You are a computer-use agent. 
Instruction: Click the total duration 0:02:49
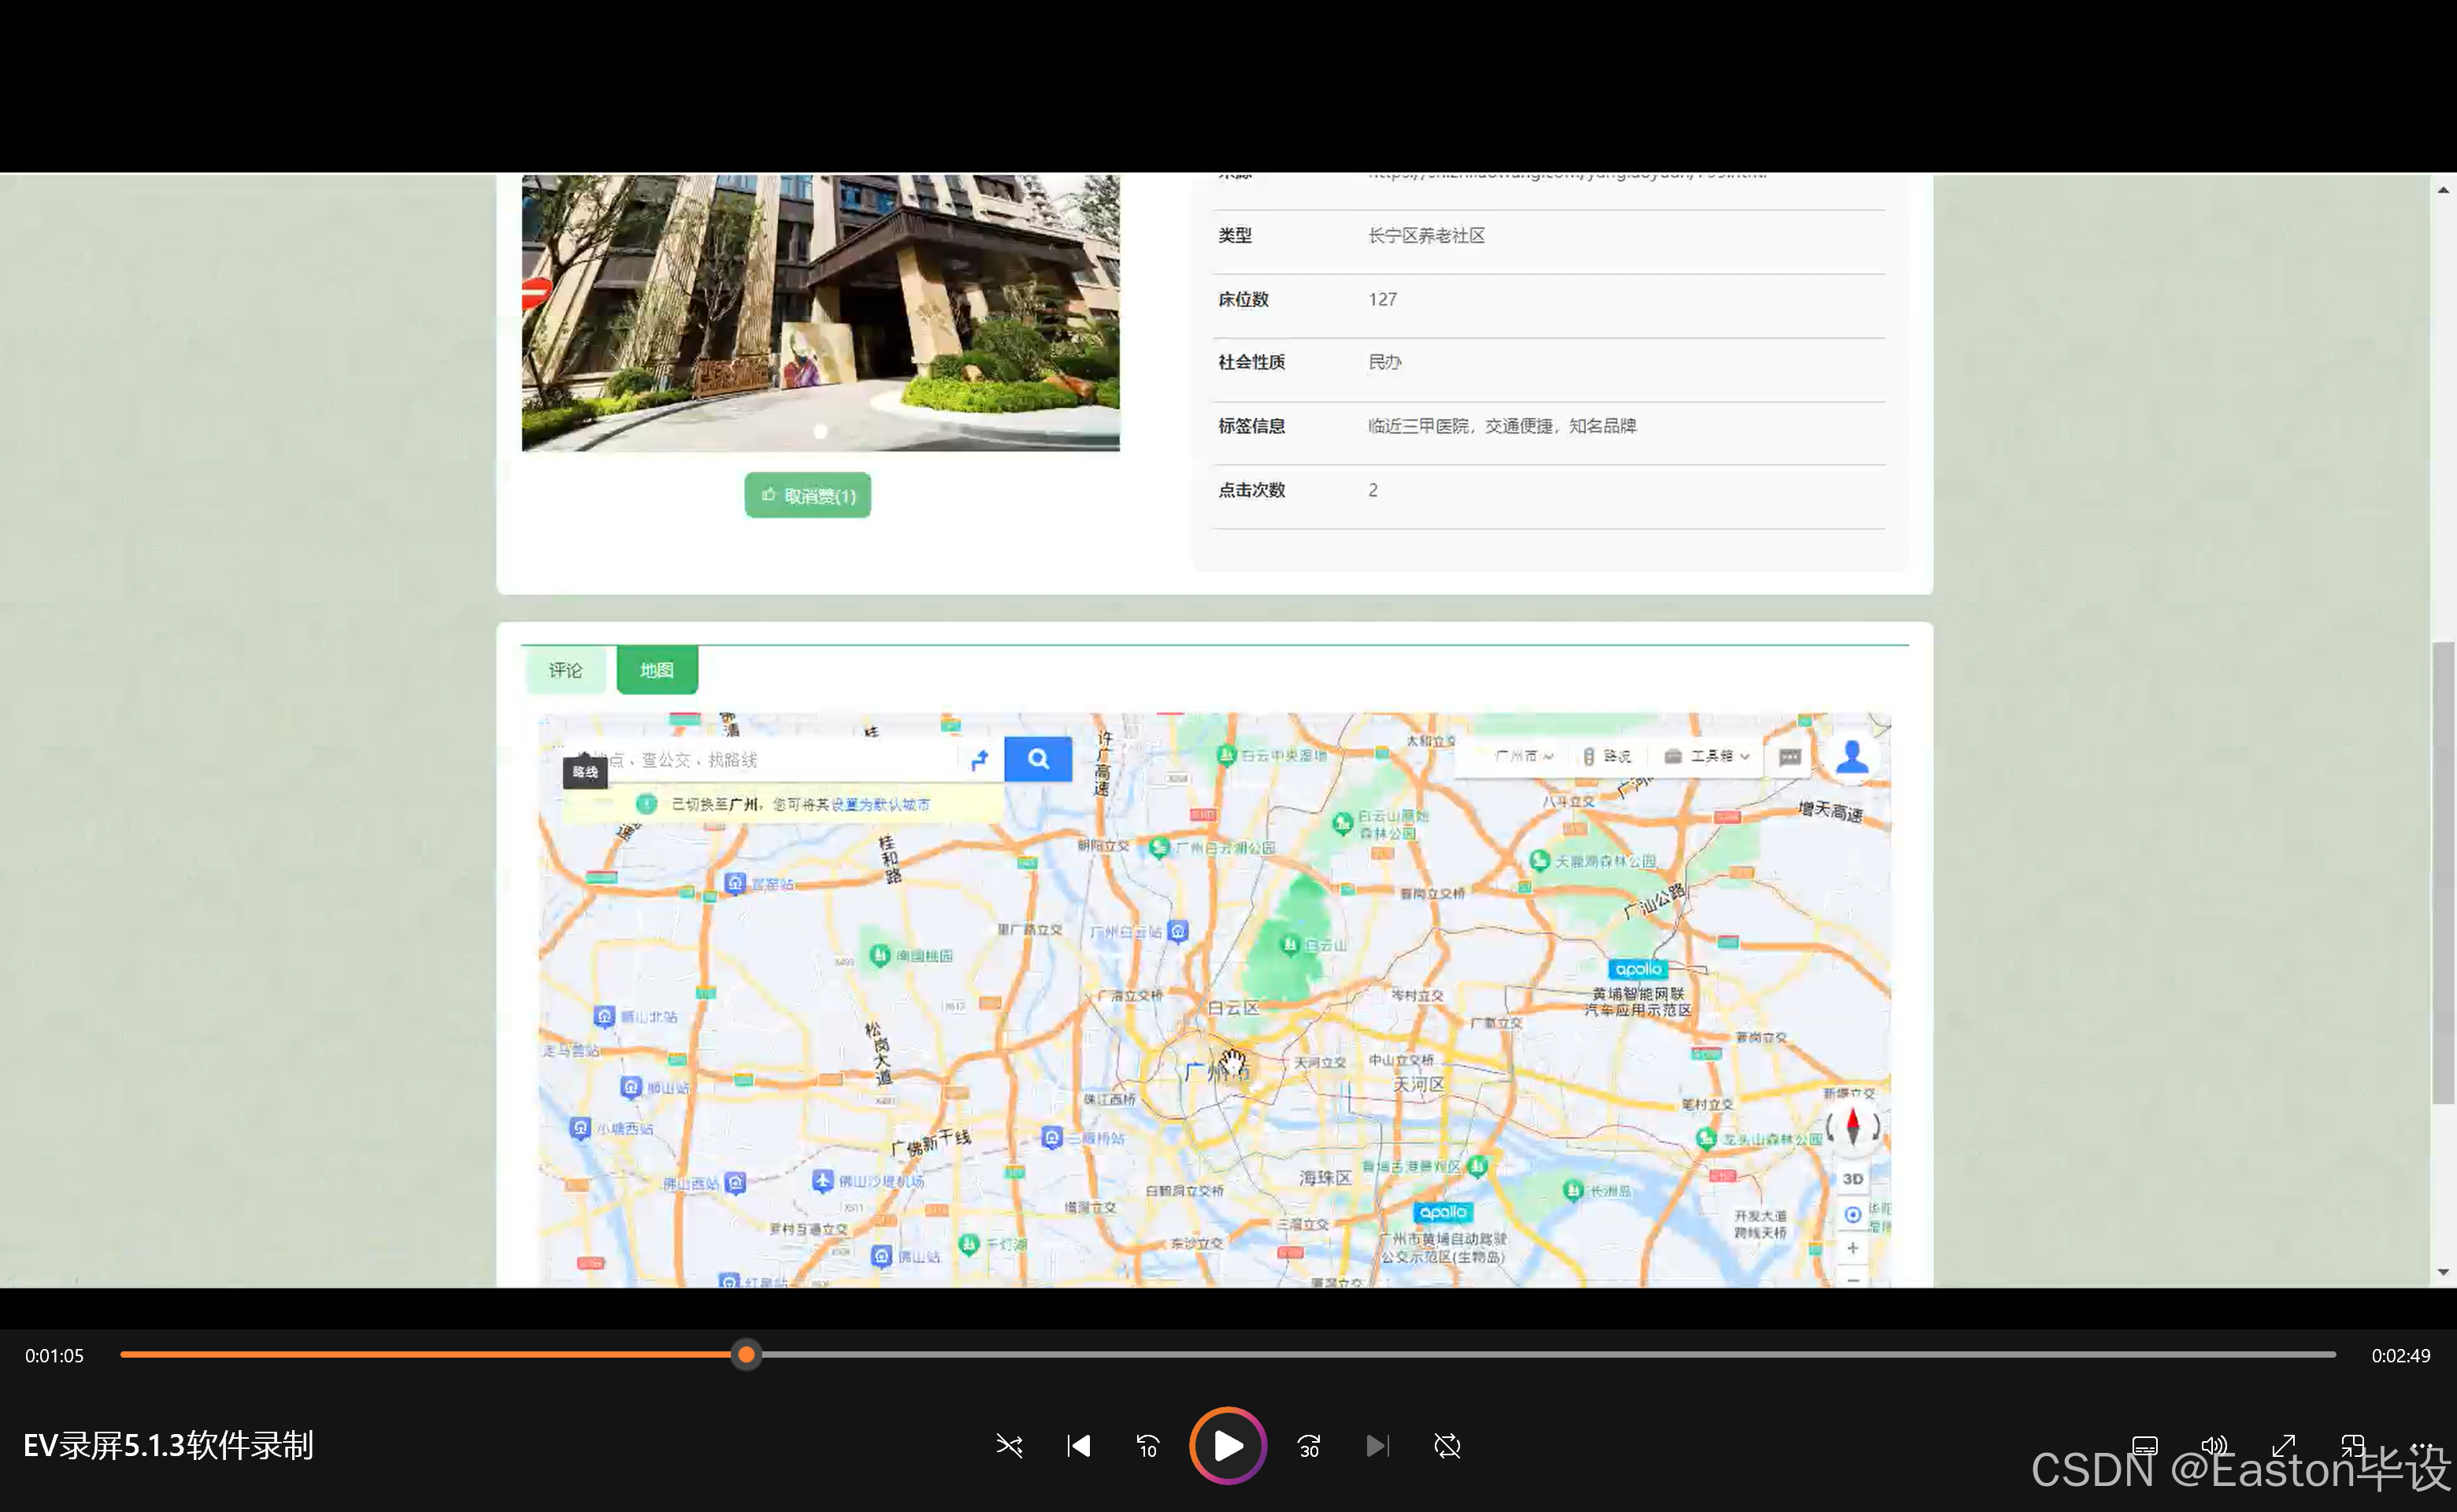click(x=2401, y=1356)
